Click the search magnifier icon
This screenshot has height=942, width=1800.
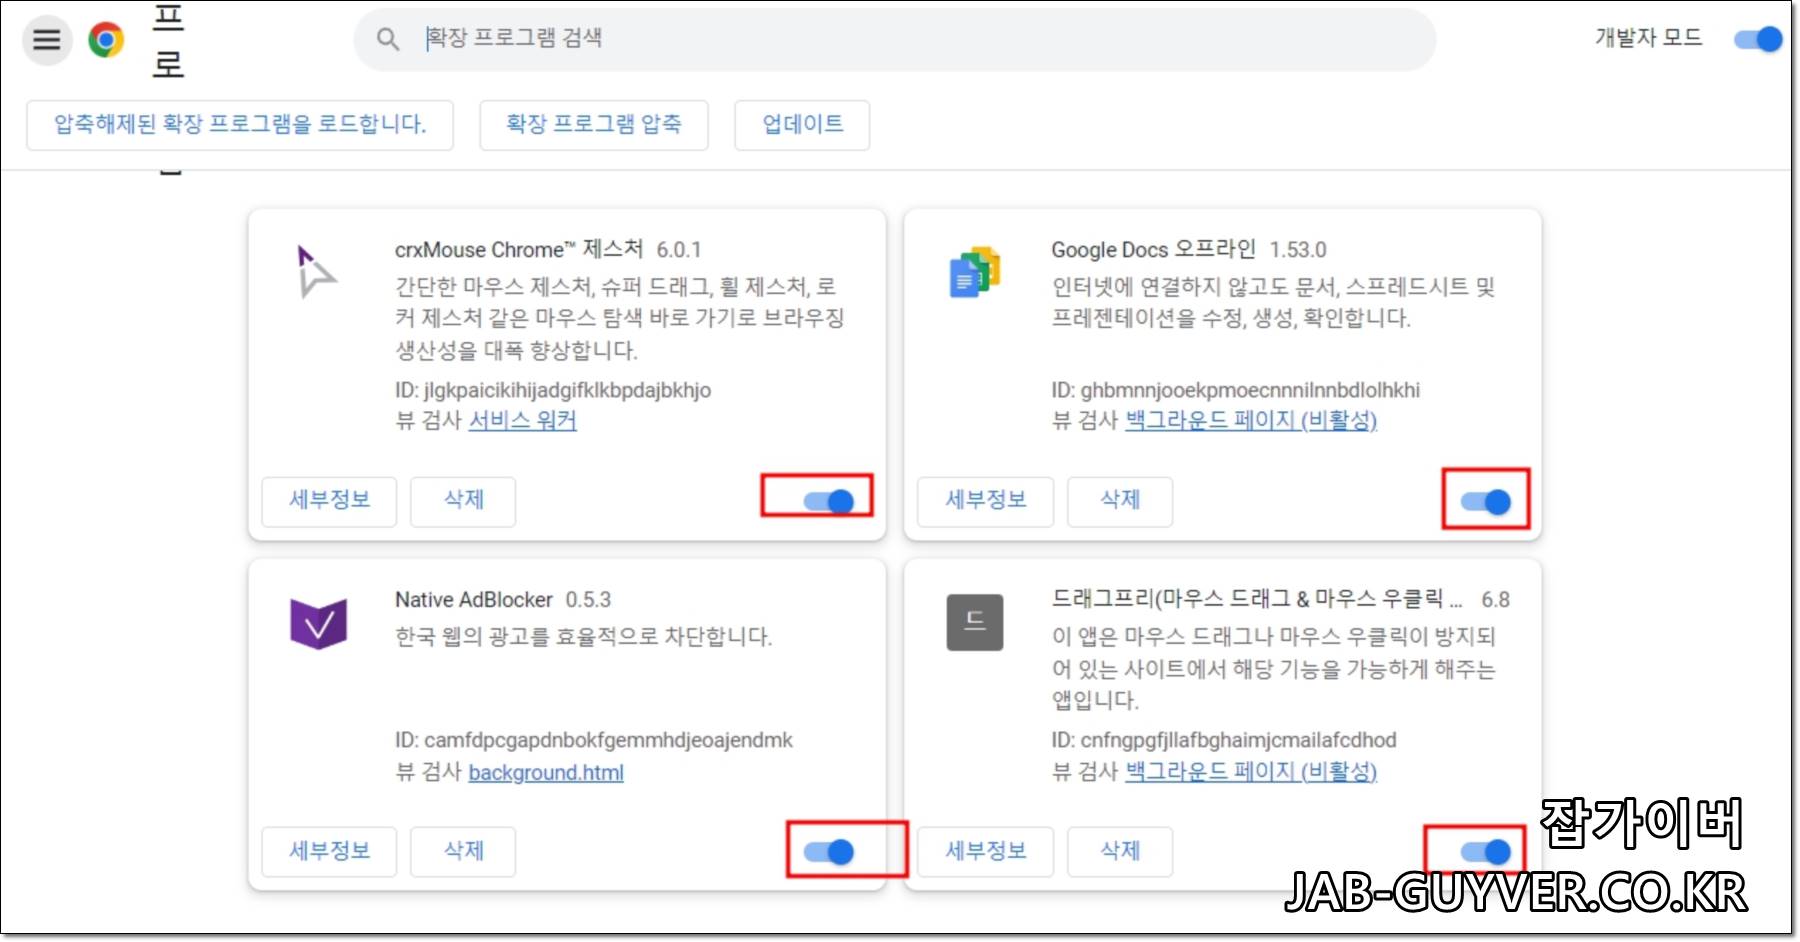[388, 39]
